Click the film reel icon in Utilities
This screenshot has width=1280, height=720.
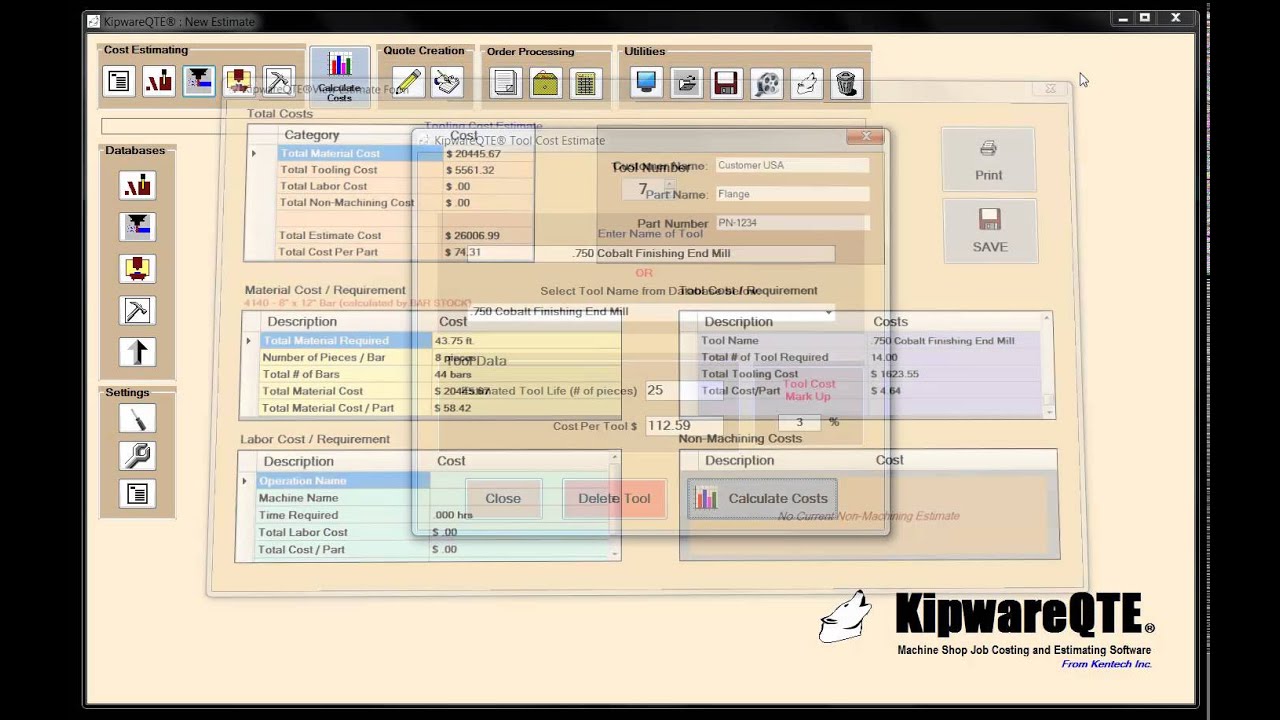coord(767,83)
